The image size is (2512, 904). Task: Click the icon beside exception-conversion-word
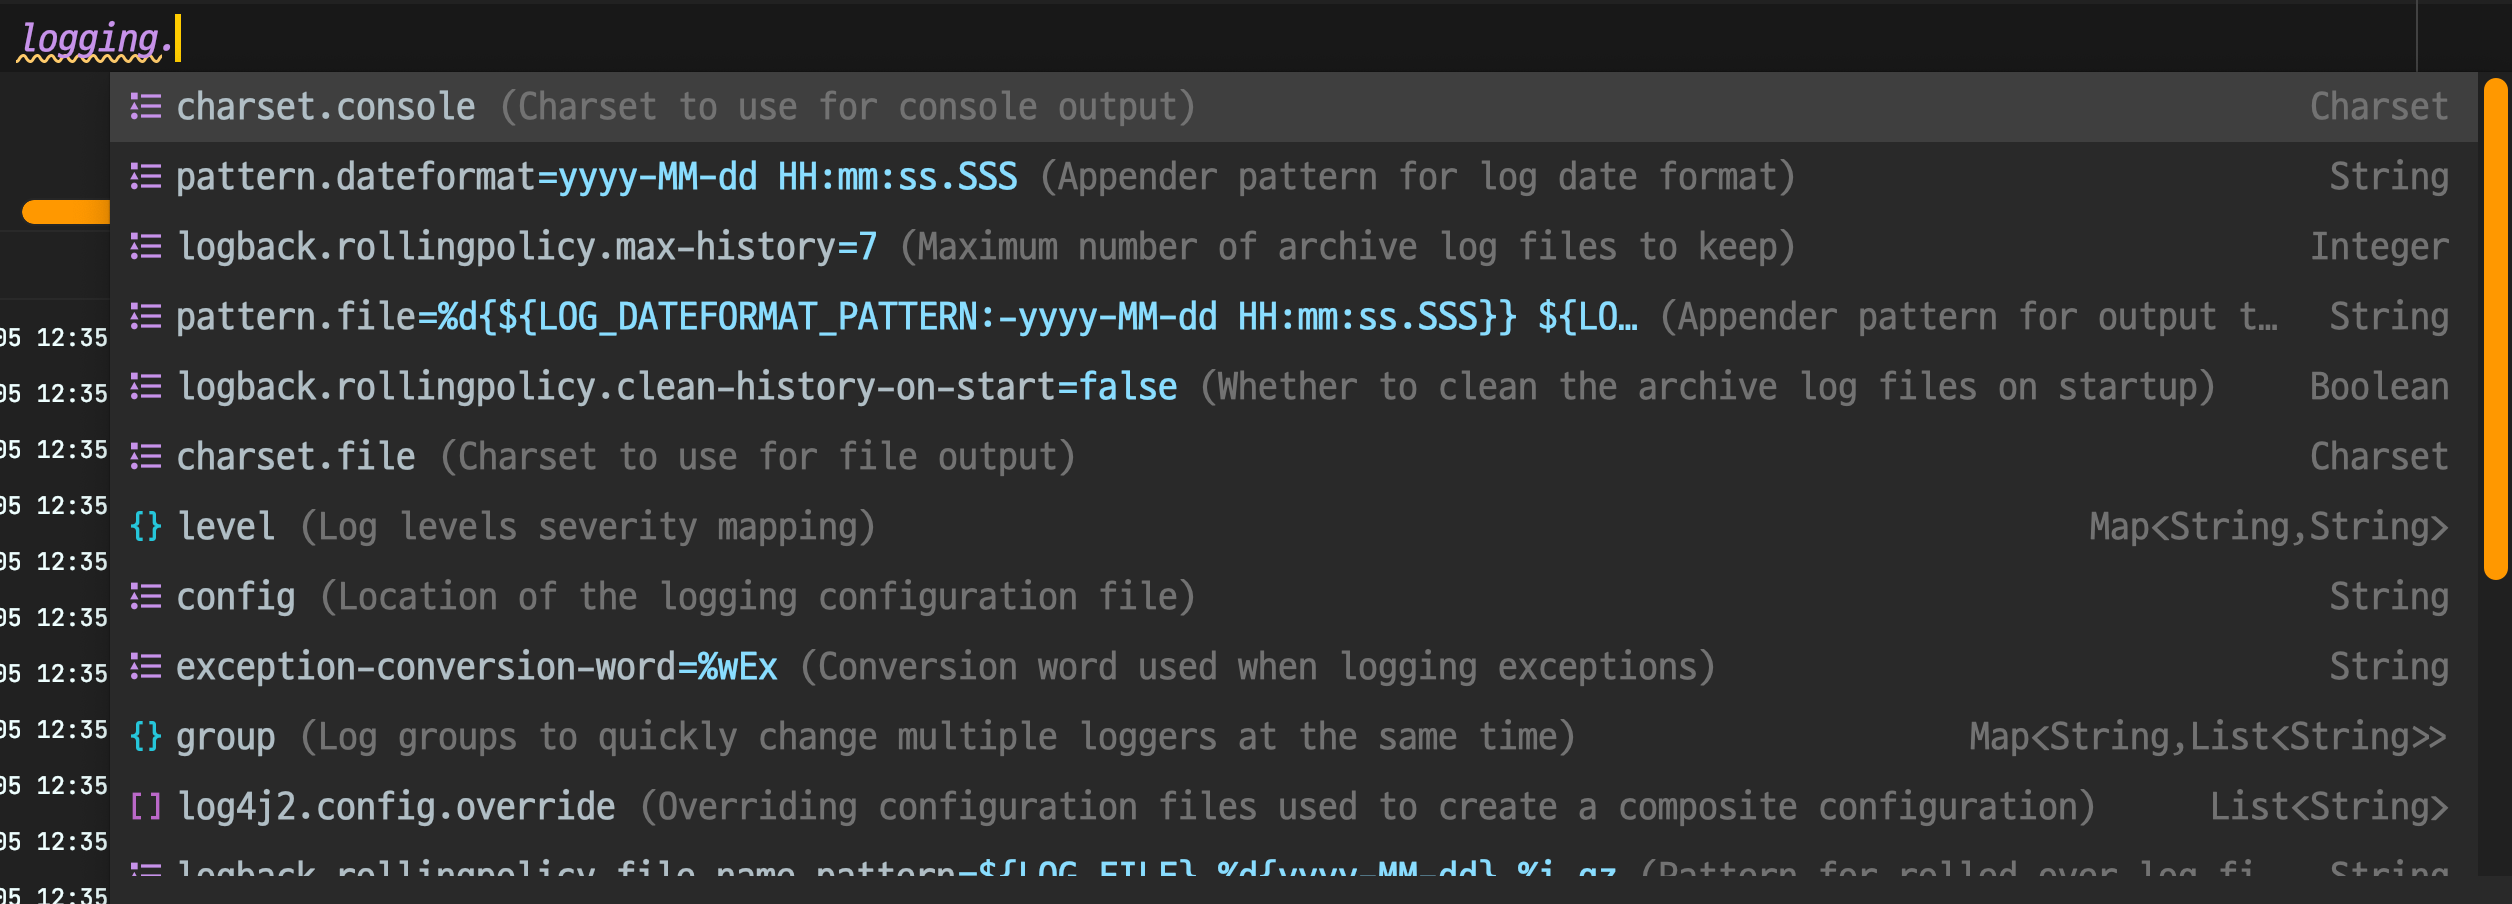coord(146,666)
